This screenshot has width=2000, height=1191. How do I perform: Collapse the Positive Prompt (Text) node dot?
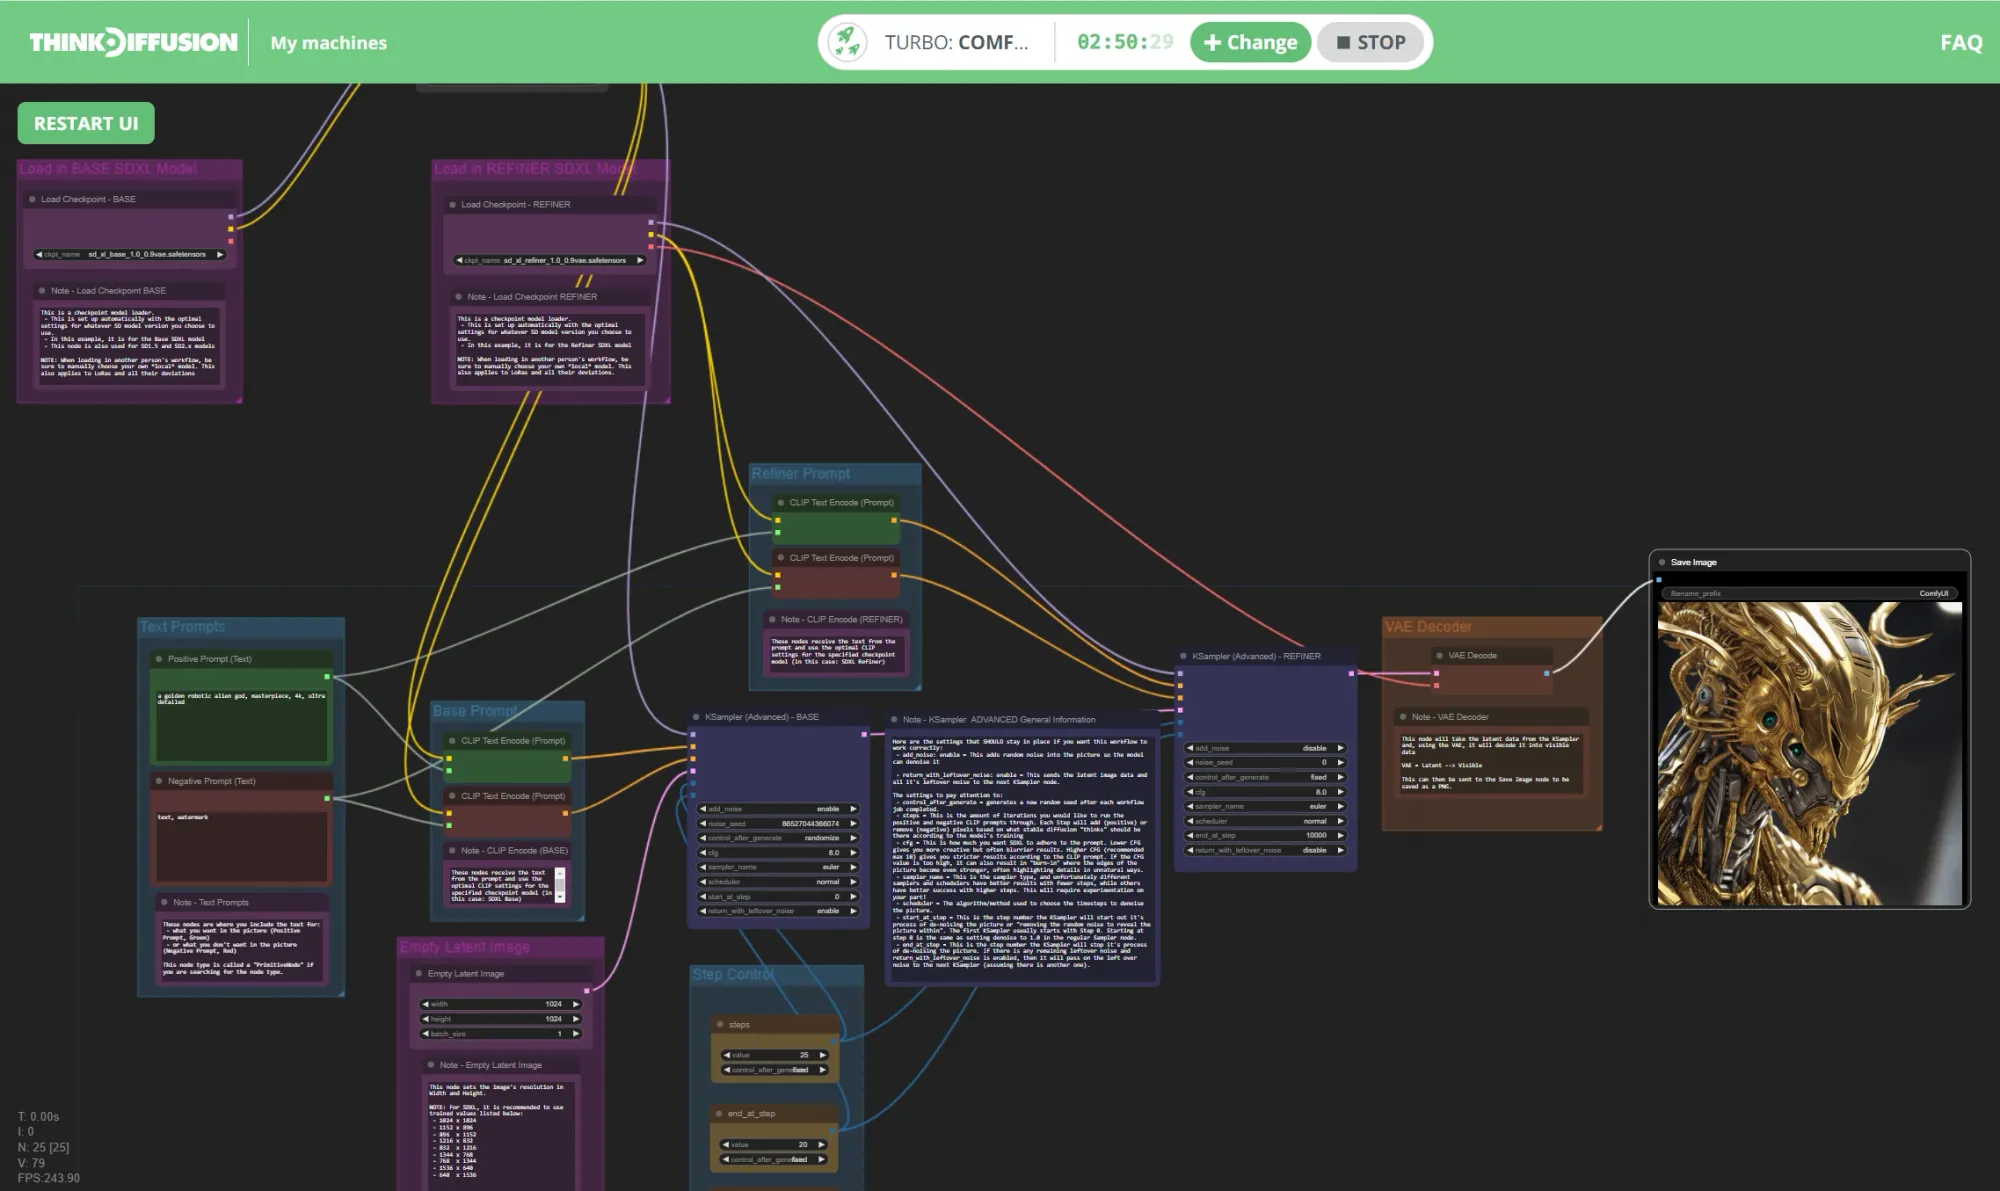(158, 659)
